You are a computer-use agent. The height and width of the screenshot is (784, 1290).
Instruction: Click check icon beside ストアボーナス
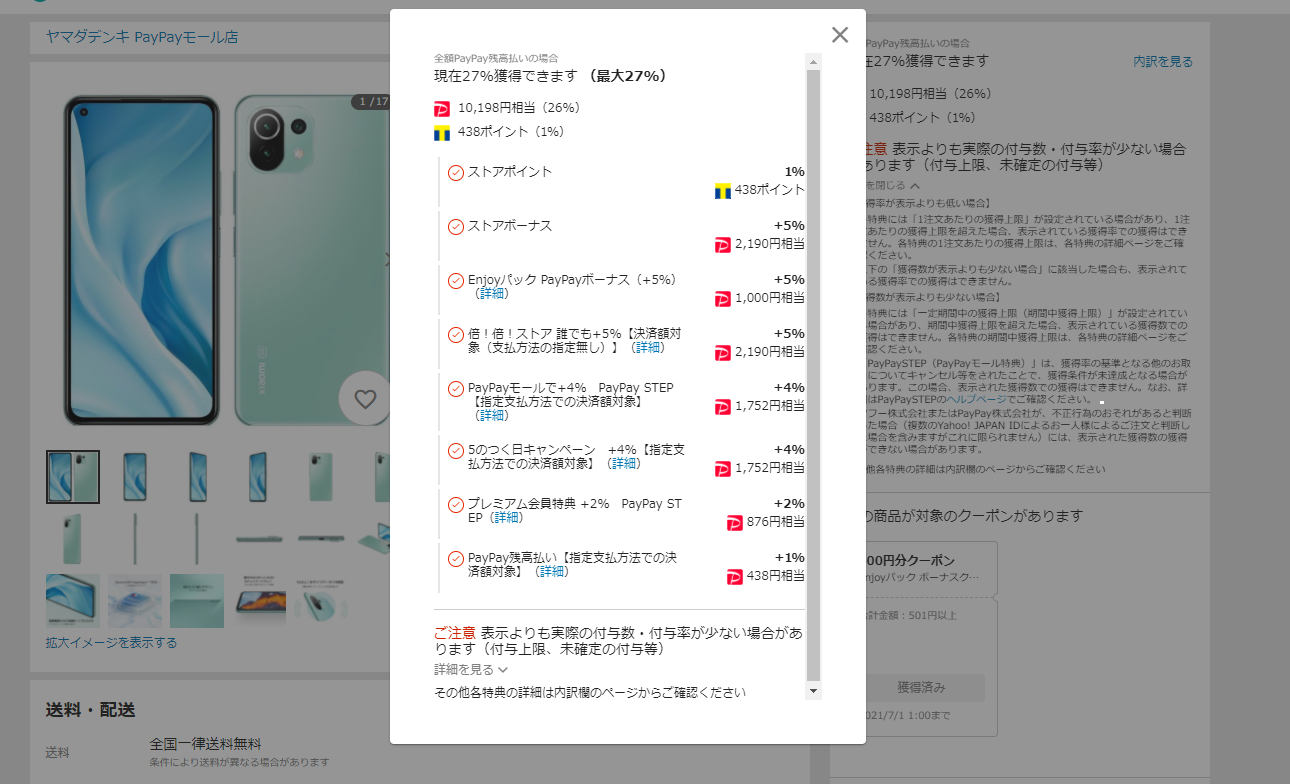click(x=456, y=226)
